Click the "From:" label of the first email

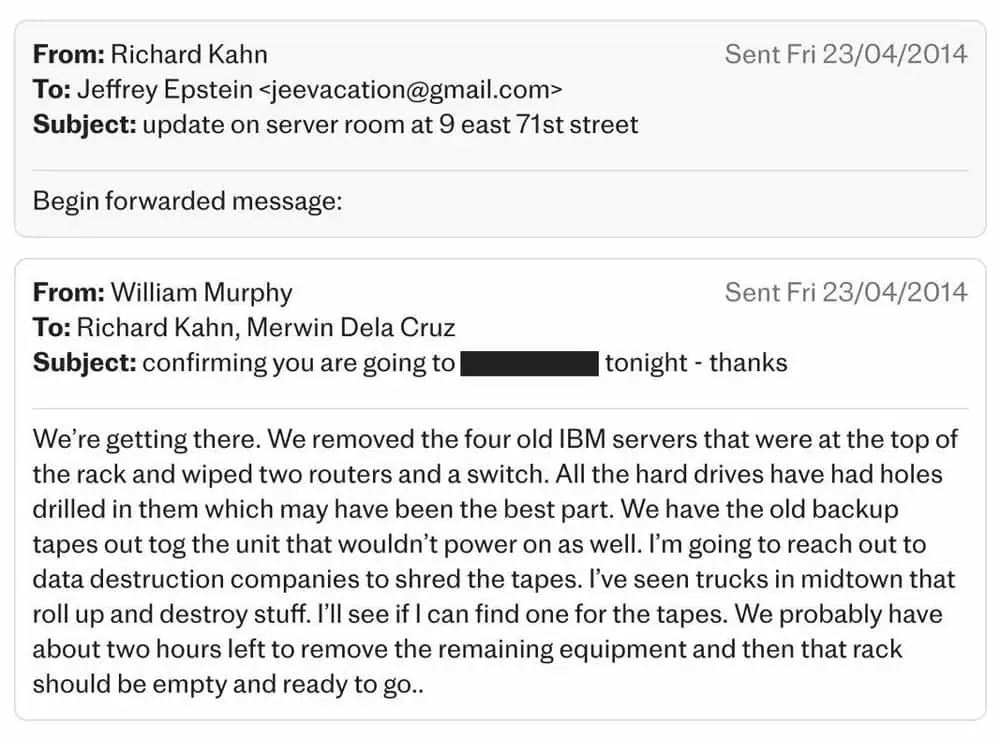click(68, 54)
